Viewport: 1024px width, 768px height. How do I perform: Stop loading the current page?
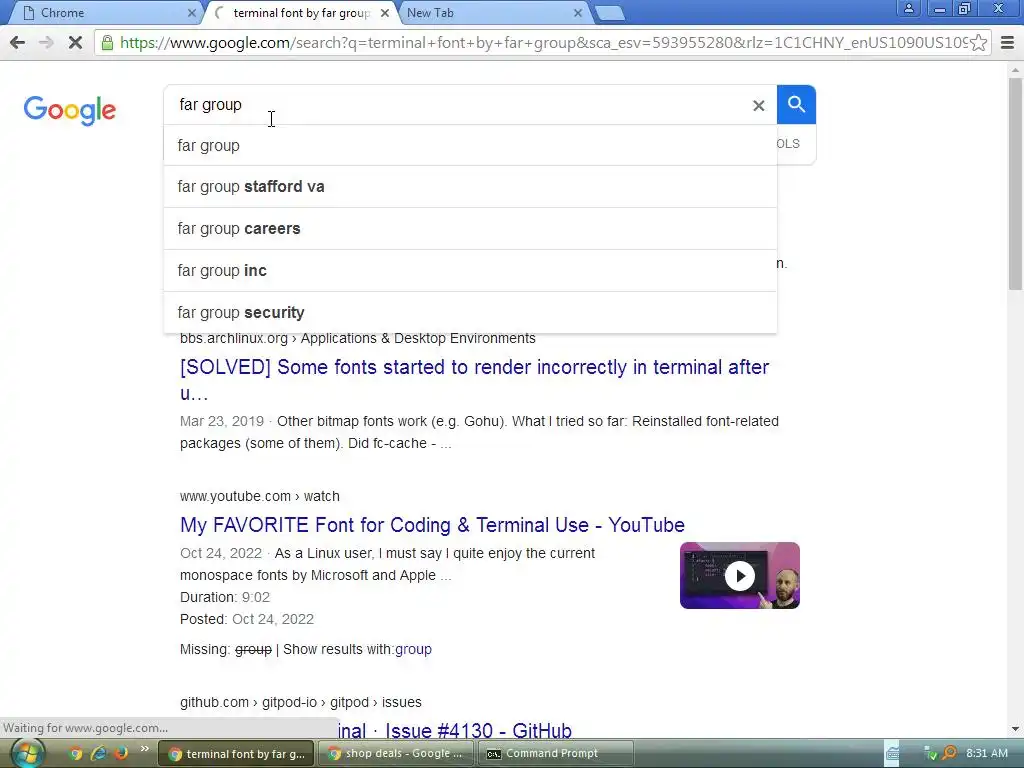[75, 43]
